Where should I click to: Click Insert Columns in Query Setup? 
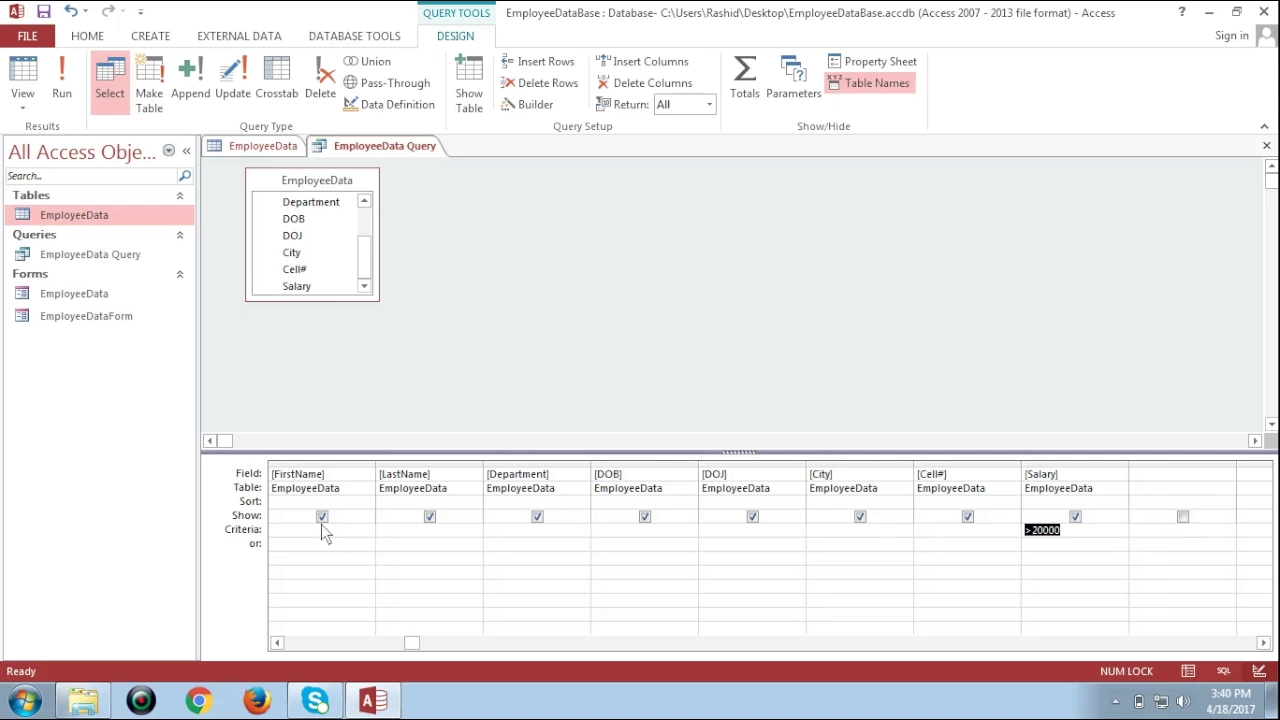[642, 62]
